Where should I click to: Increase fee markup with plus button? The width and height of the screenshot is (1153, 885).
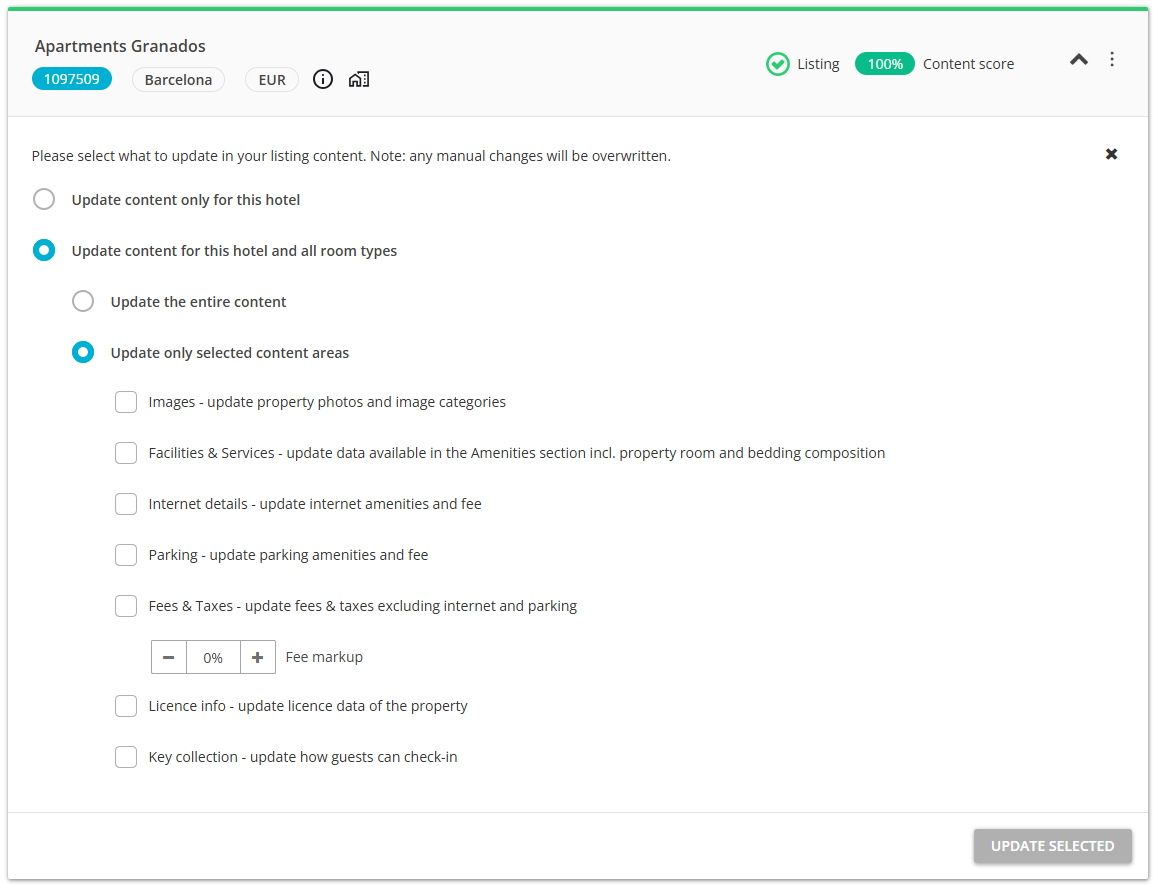coord(257,657)
